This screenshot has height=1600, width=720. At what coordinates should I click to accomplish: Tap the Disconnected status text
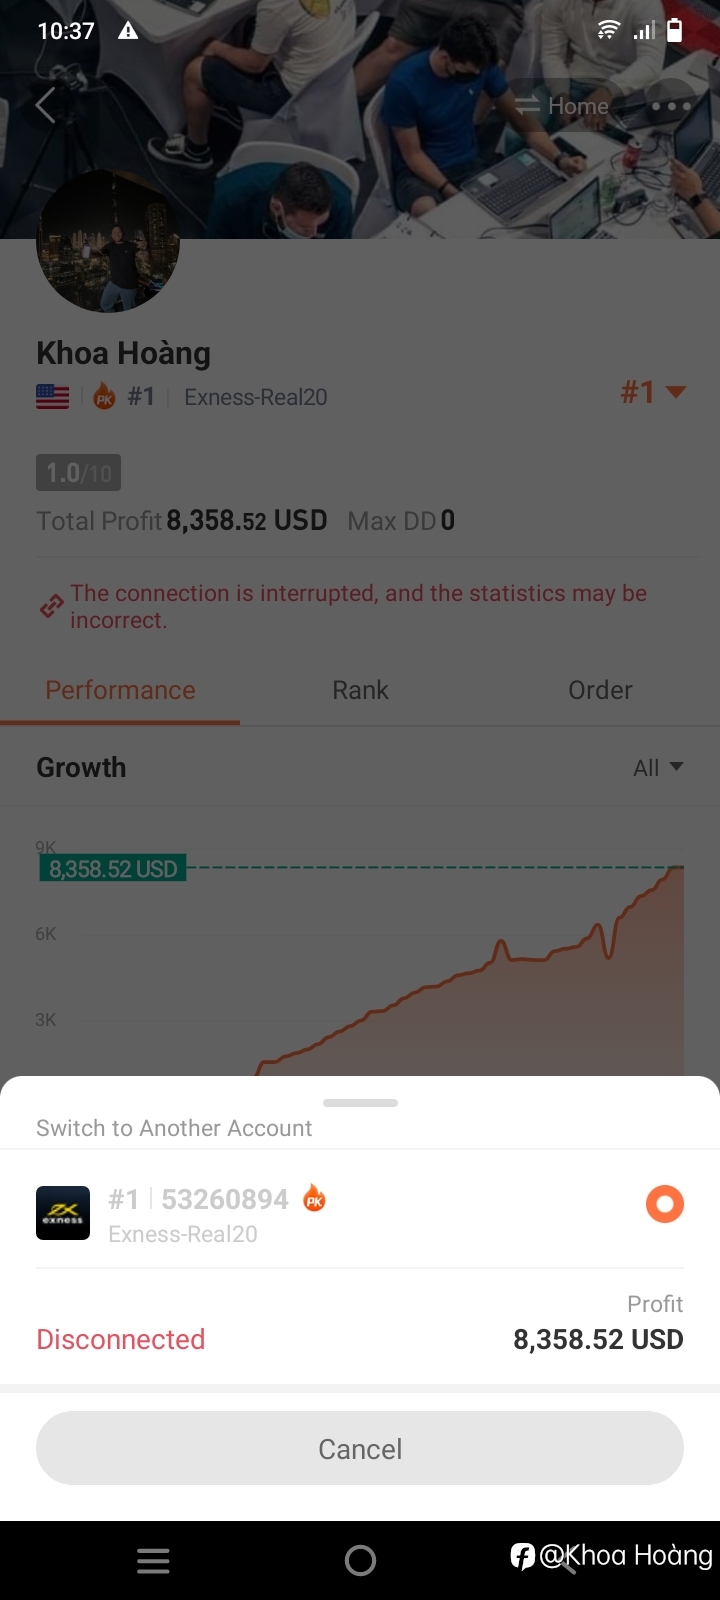tap(121, 1339)
